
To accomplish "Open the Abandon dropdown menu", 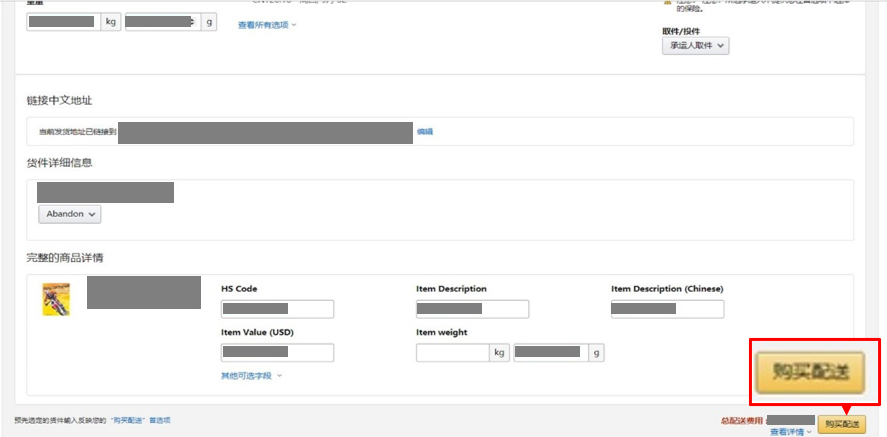I will click(x=70, y=214).
